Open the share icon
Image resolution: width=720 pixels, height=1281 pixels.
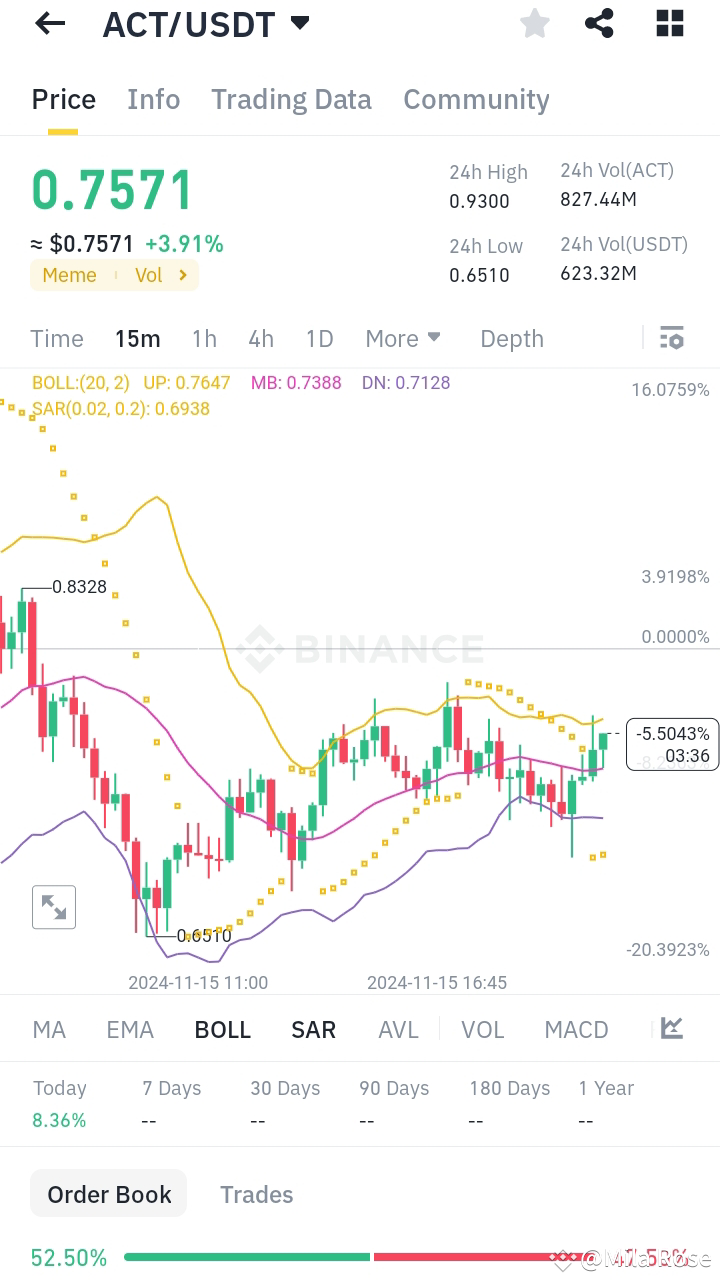coord(599,23)
